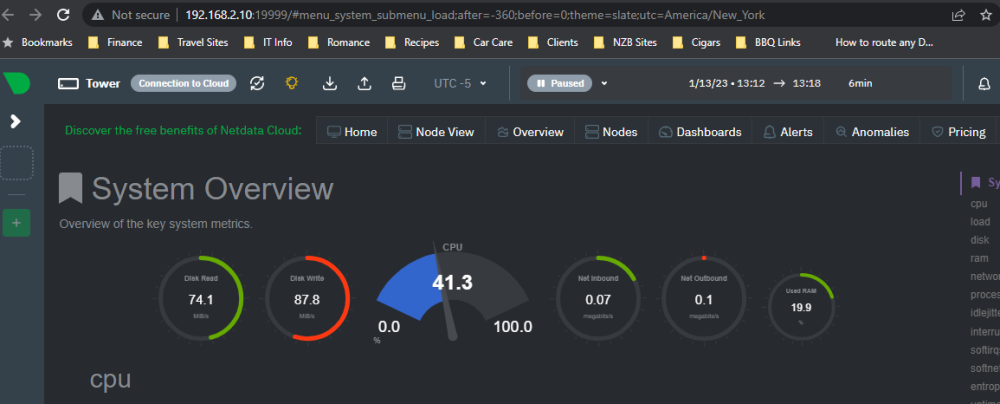Viewport: 1000px width, 404px height.
Task: Open the NZB Sites bookmark folder
Action: pyautogui.click(x=625, y=43)
